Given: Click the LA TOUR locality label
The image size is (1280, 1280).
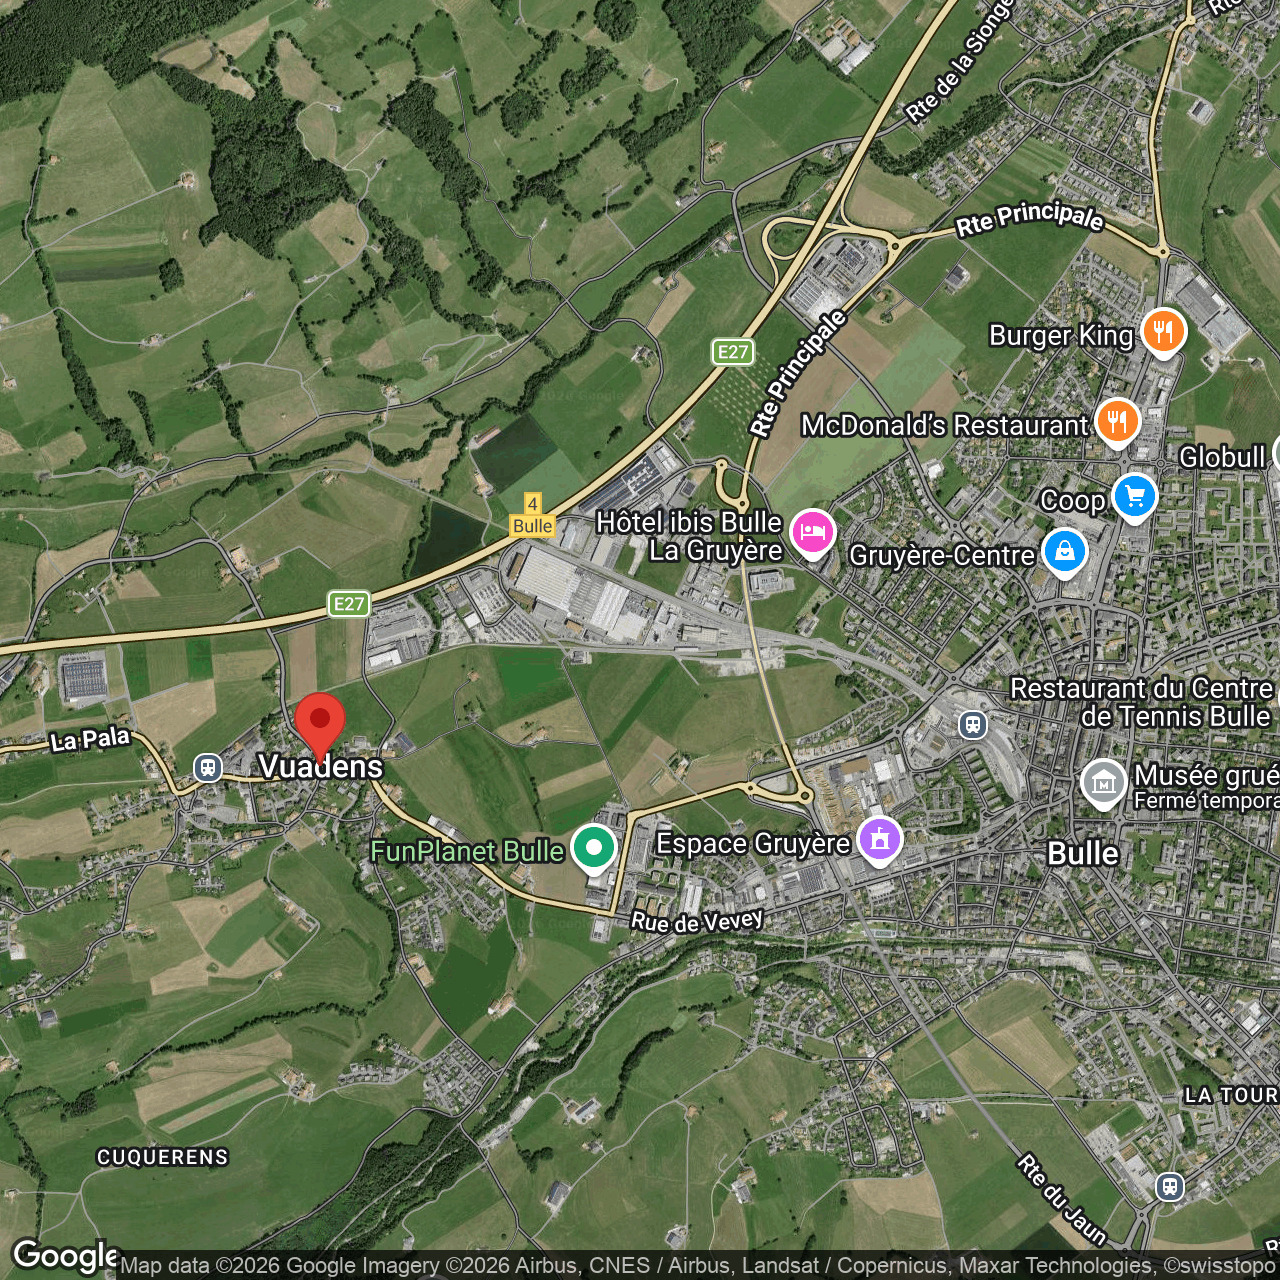Looking at the screenshot, I should click(x=1232, y=1096).
